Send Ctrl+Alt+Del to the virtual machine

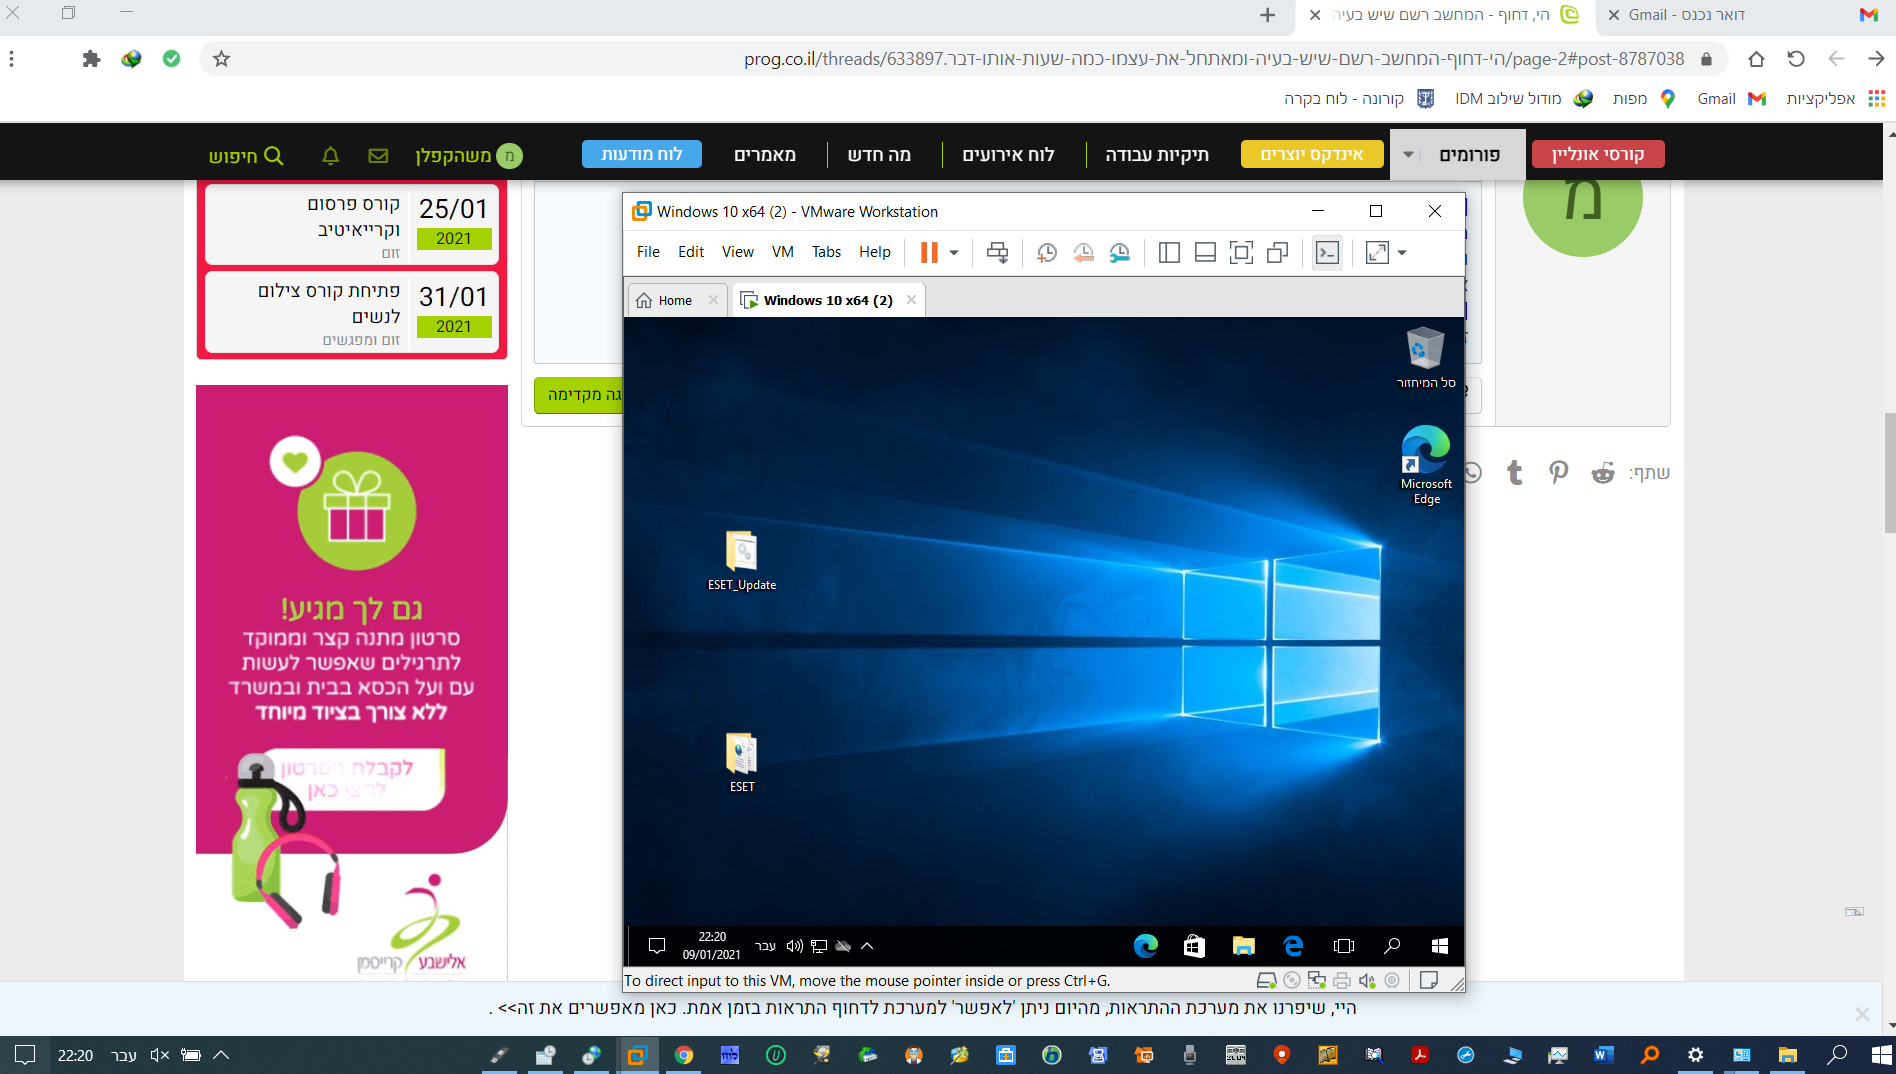point(997,252)
